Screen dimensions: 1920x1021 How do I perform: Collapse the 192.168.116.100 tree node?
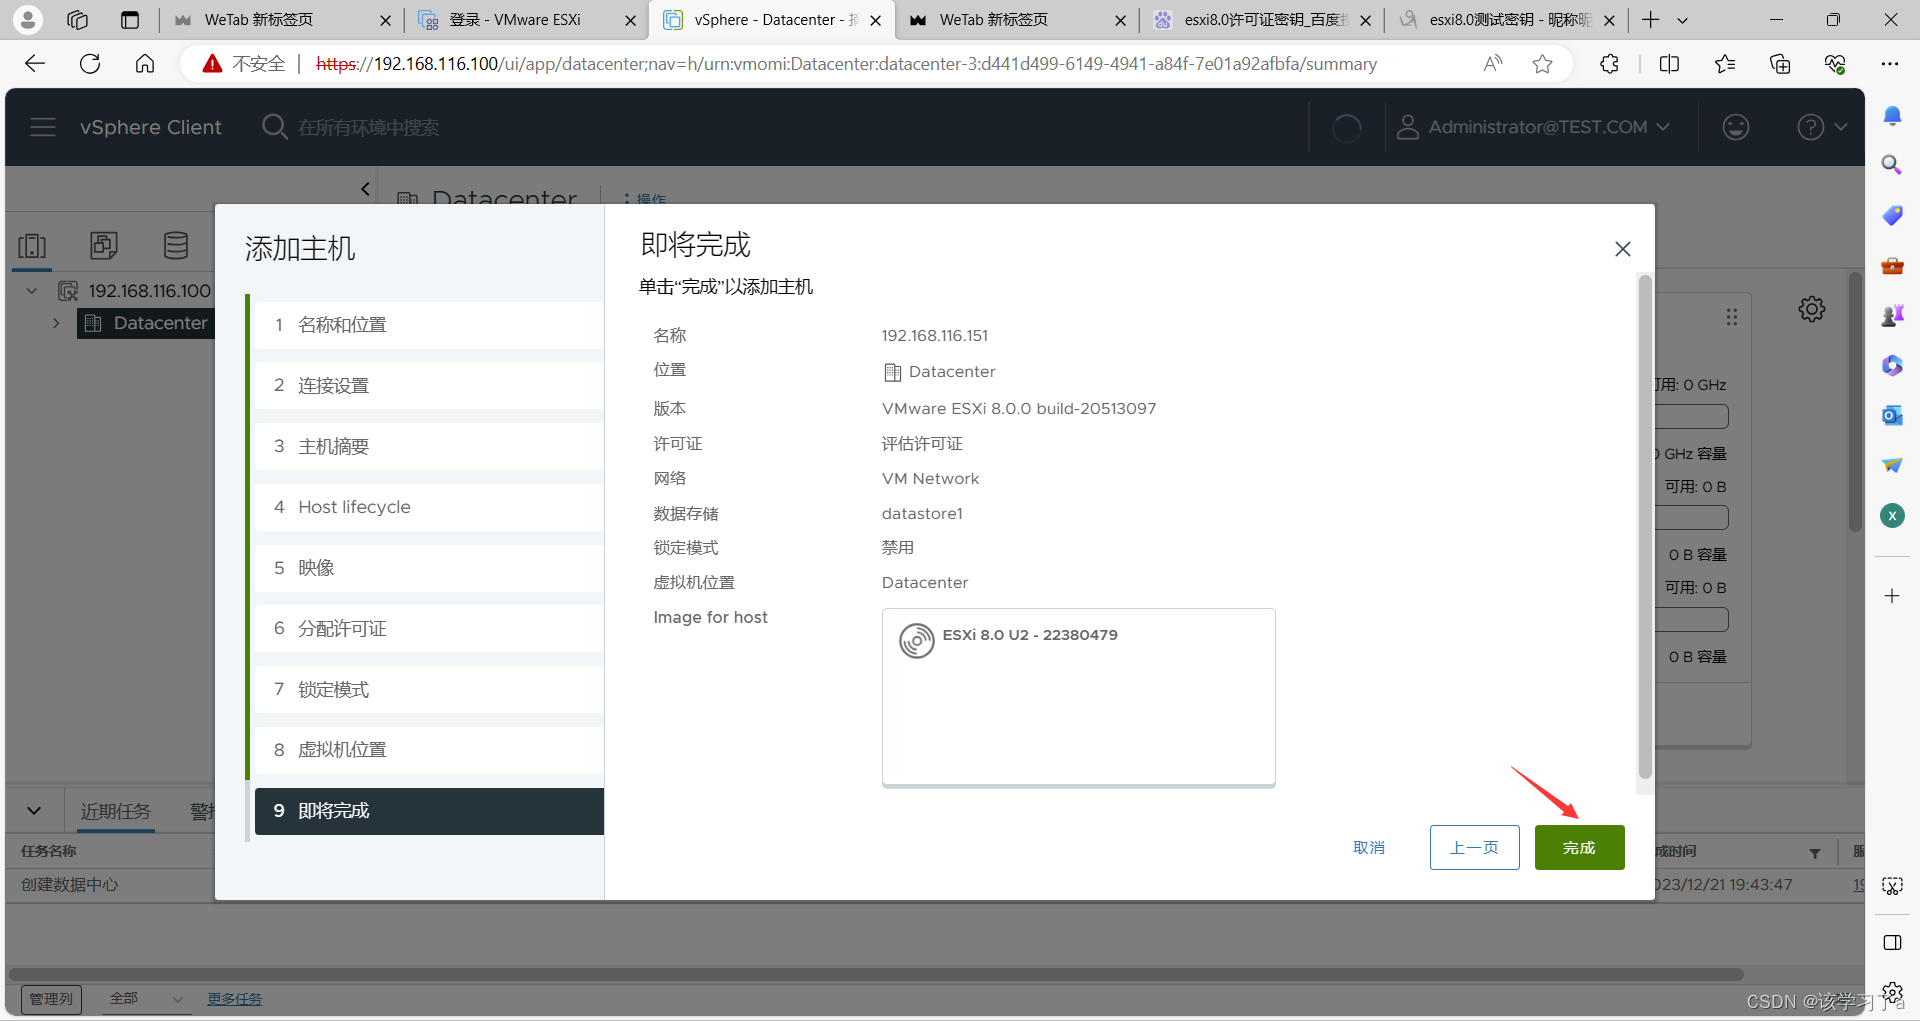(32, 291)
